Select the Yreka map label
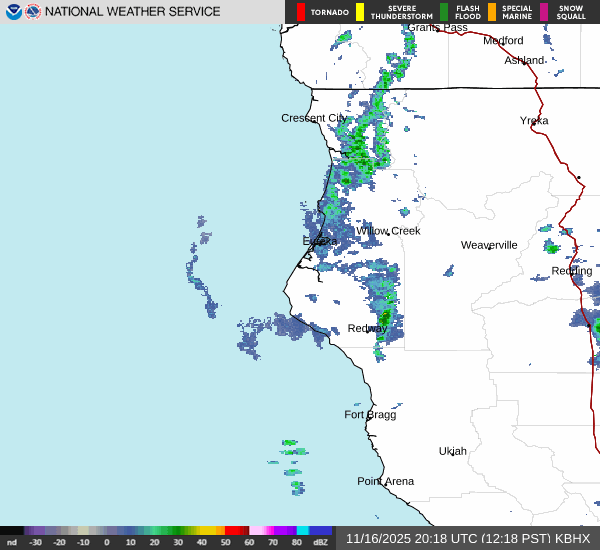The image size is (600, 550). 534,120
